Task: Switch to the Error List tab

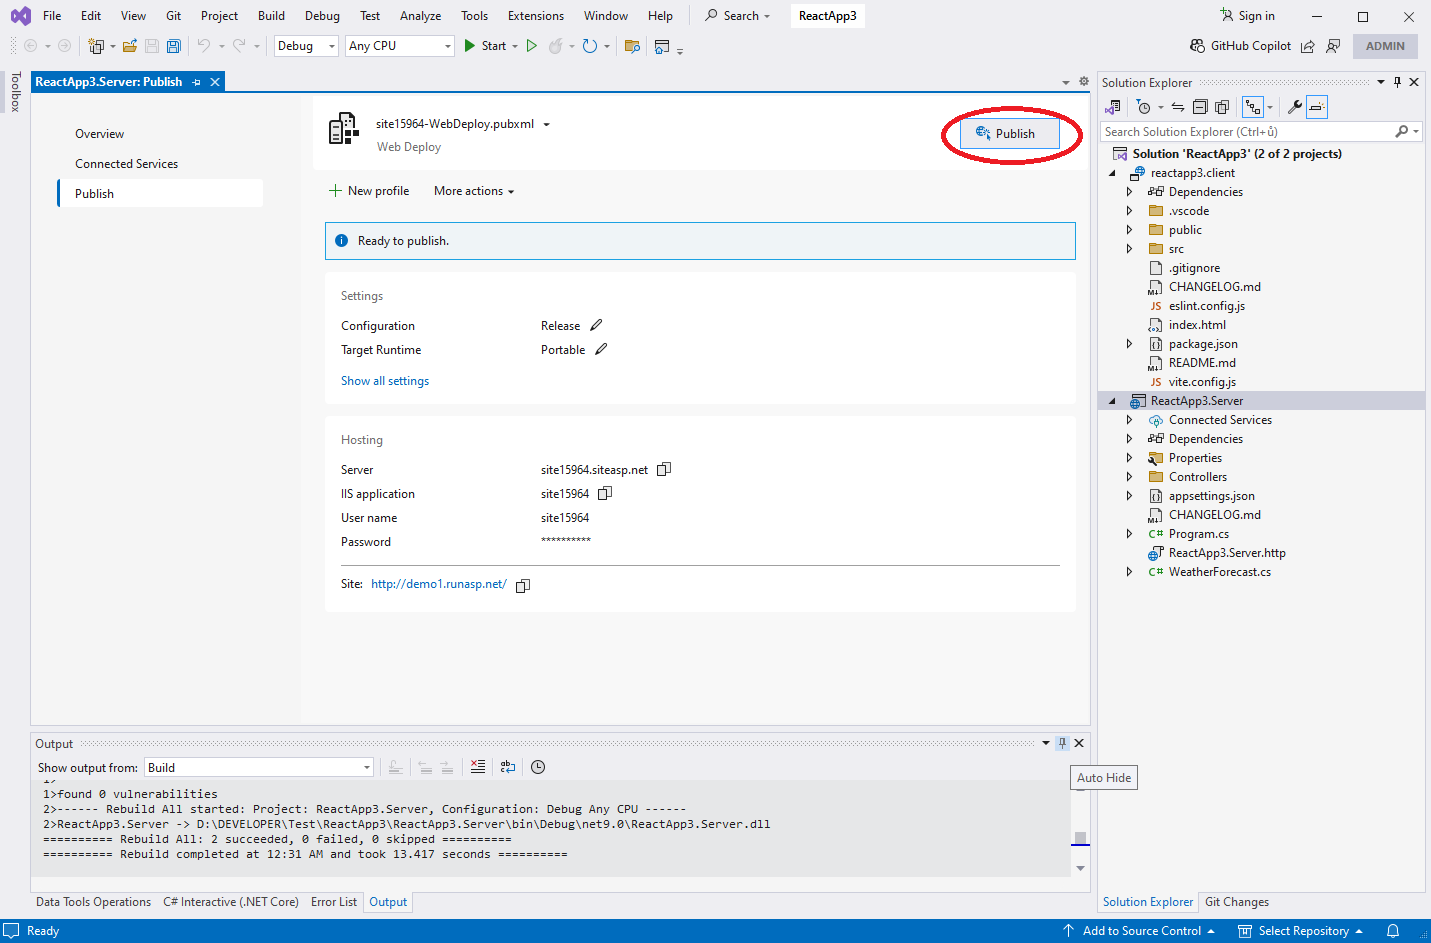Action: point(334,902)
